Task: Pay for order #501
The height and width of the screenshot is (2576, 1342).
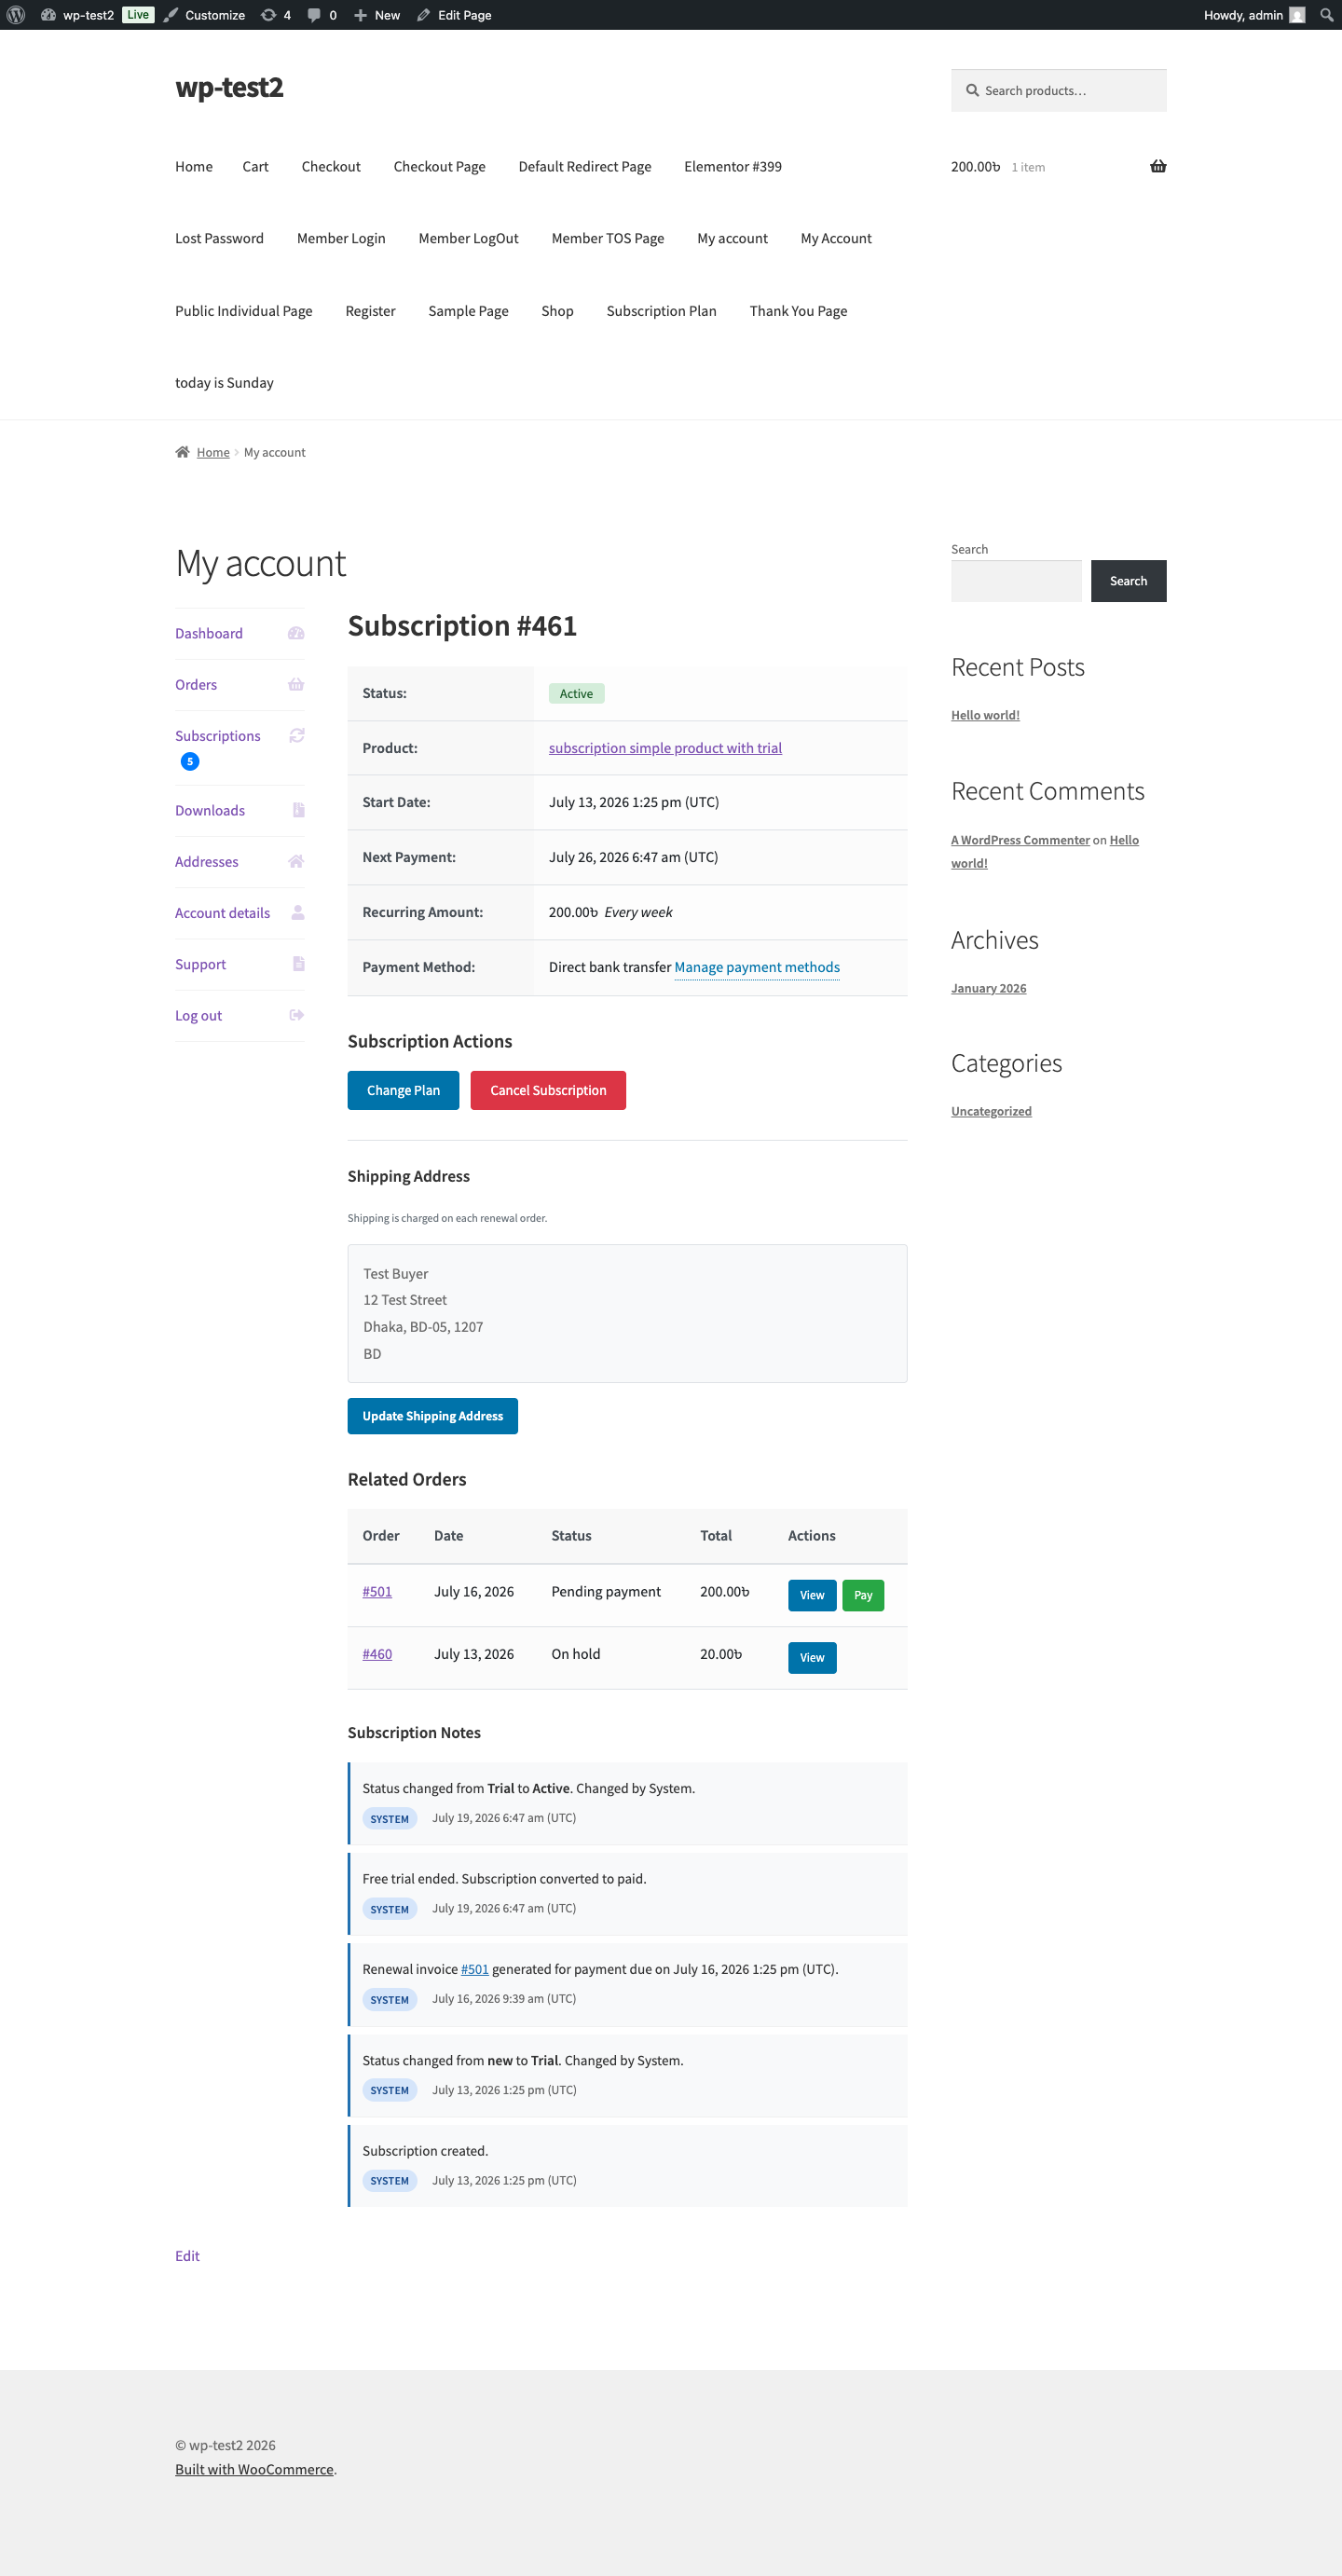Action: pos(863,1595)
